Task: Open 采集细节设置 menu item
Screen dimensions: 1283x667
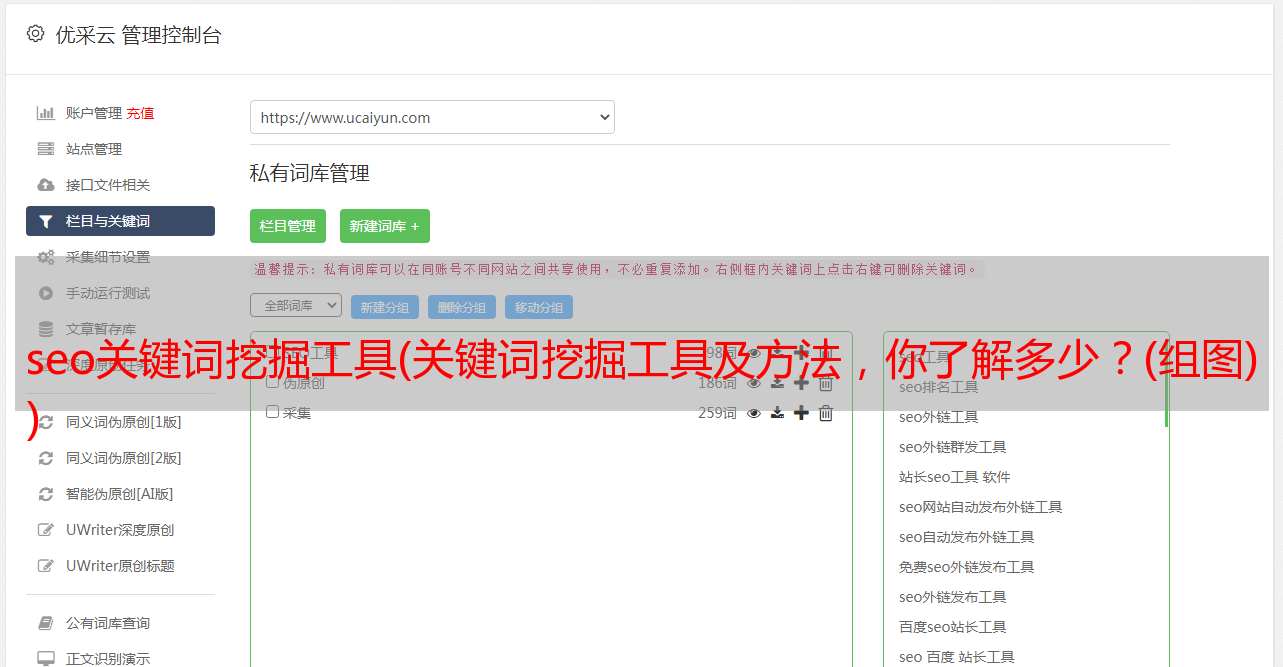Action: (108, 257)
